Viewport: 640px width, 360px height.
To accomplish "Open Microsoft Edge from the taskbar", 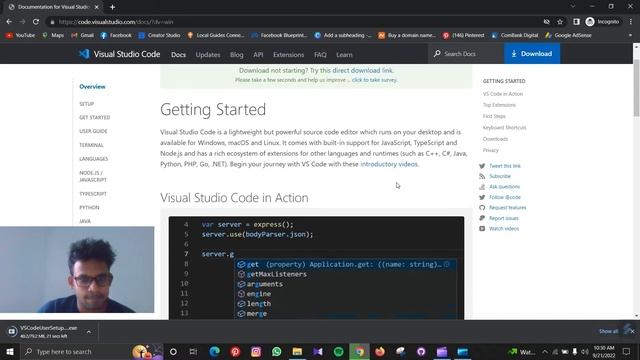I will point(214,351).
